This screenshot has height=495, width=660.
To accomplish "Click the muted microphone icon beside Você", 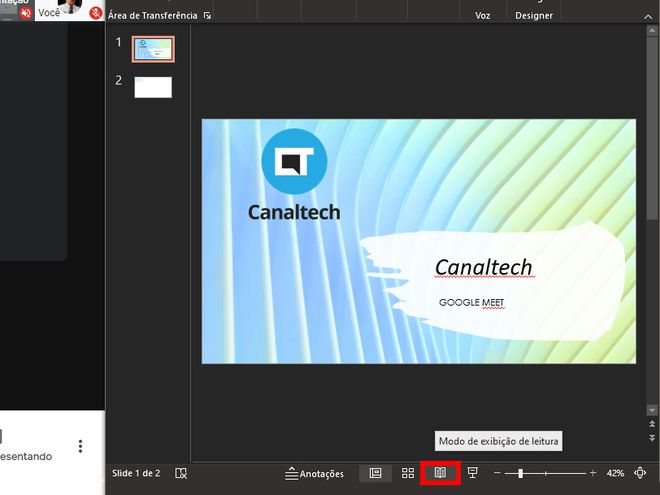I will click(x=96, y=13).
